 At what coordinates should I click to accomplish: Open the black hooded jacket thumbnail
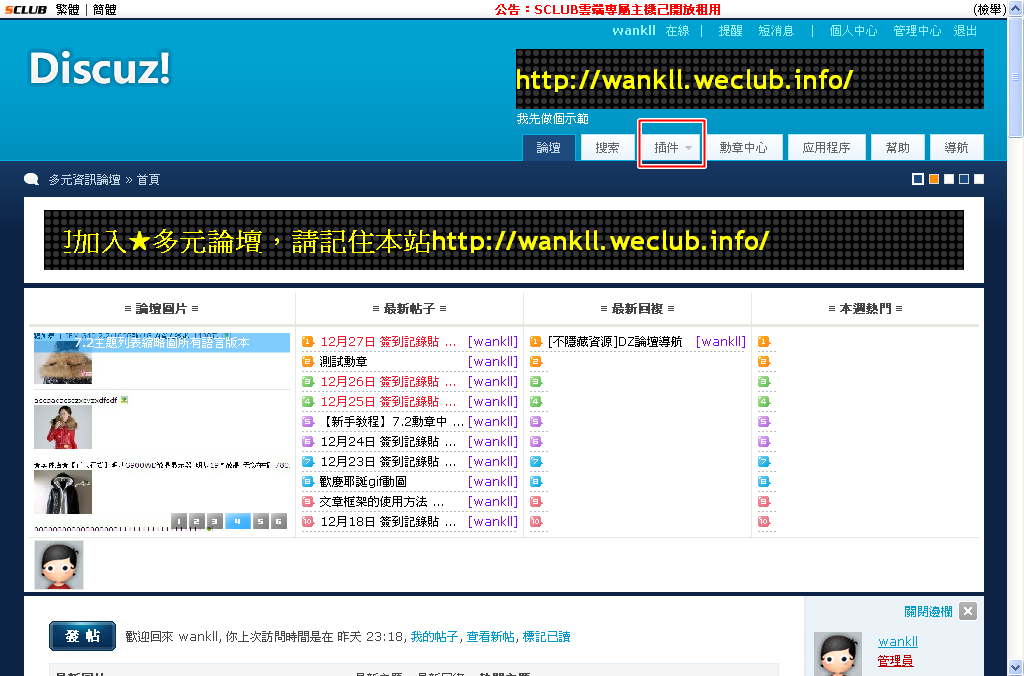(63, 492)
